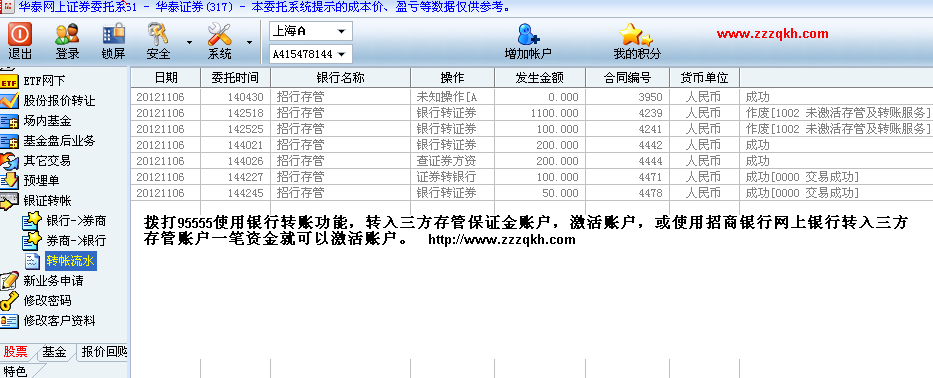Open 修改客户资料 in sidebar
This screenshot has width=933, height=378.
(x=59, y=321)
